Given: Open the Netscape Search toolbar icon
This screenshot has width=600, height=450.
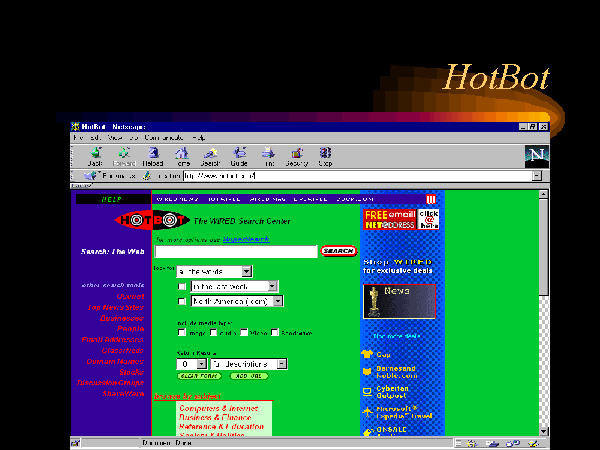Looking at the screenshot, I should [210, 155].
